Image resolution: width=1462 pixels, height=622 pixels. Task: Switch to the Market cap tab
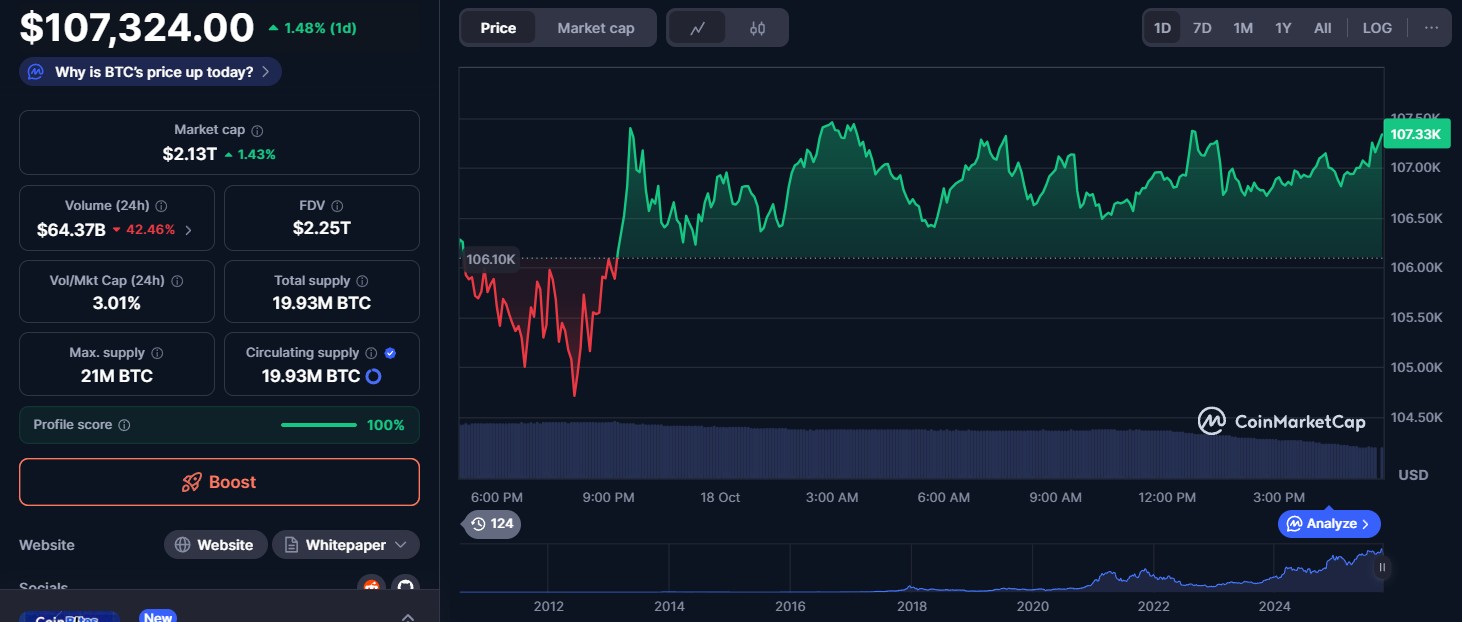point(595,28)
